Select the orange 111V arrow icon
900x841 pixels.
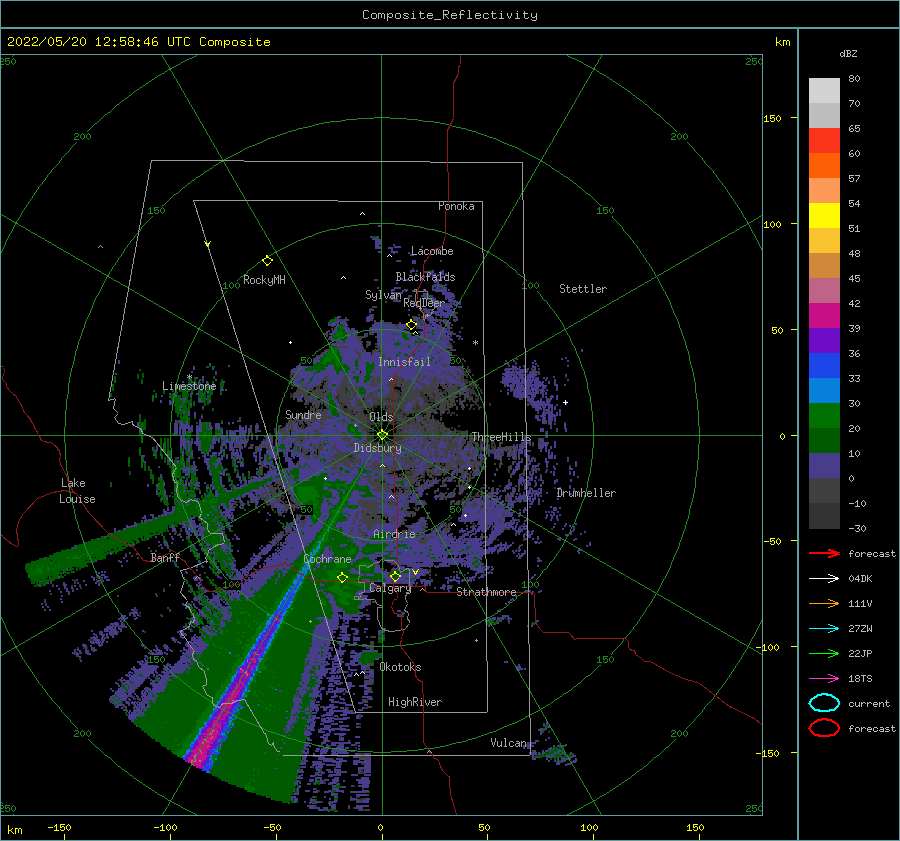(824, 603)
